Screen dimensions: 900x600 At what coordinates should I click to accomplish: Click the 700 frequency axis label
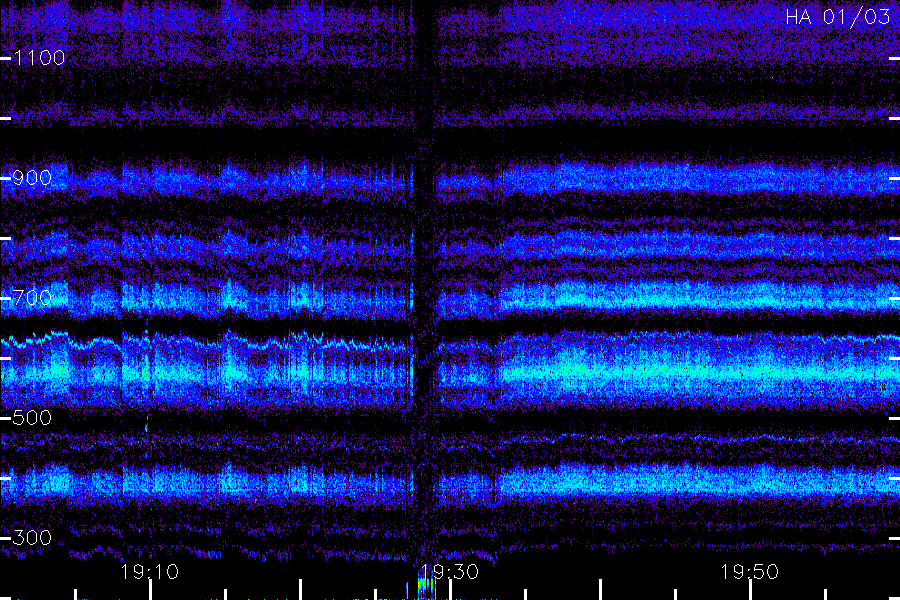click(x=32, y=298)
